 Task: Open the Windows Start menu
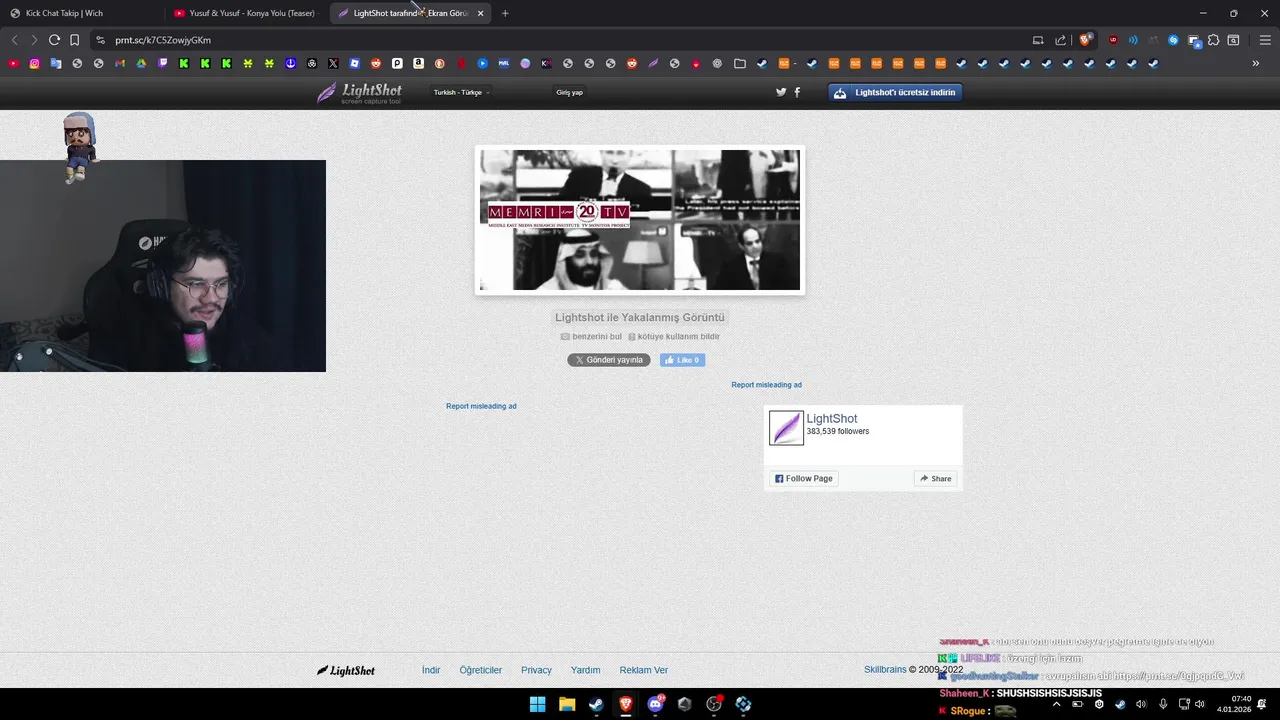[537, 704]
